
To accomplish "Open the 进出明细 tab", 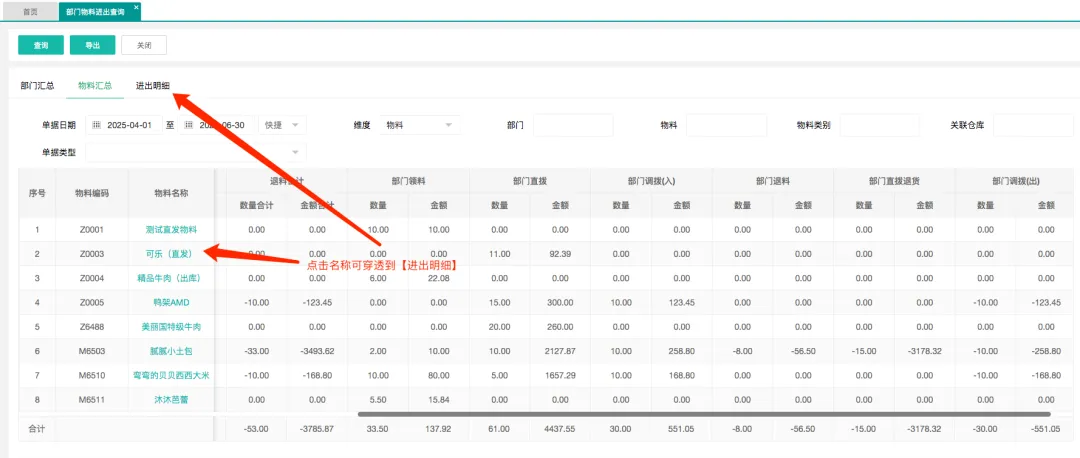I will 153,86.
